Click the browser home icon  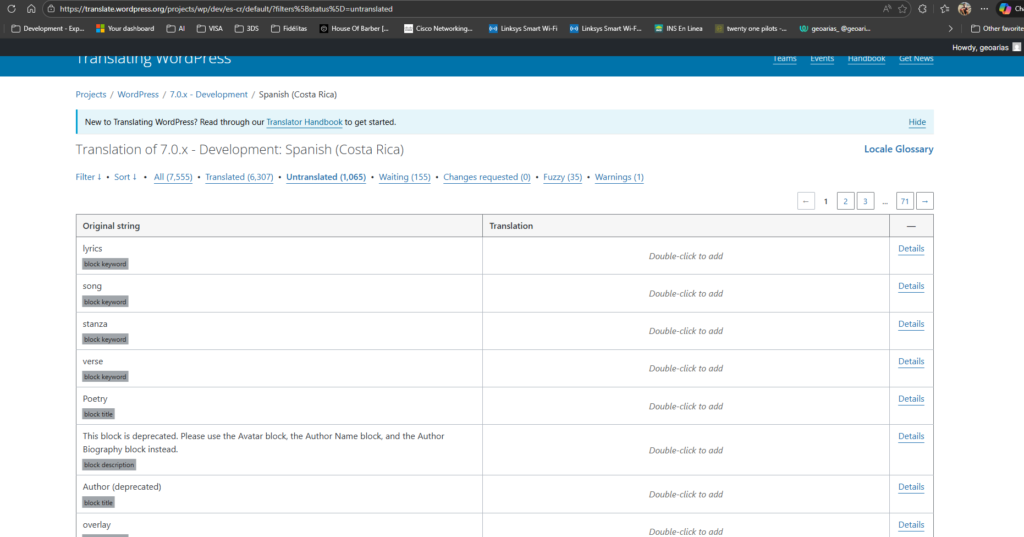coord(31,8)
